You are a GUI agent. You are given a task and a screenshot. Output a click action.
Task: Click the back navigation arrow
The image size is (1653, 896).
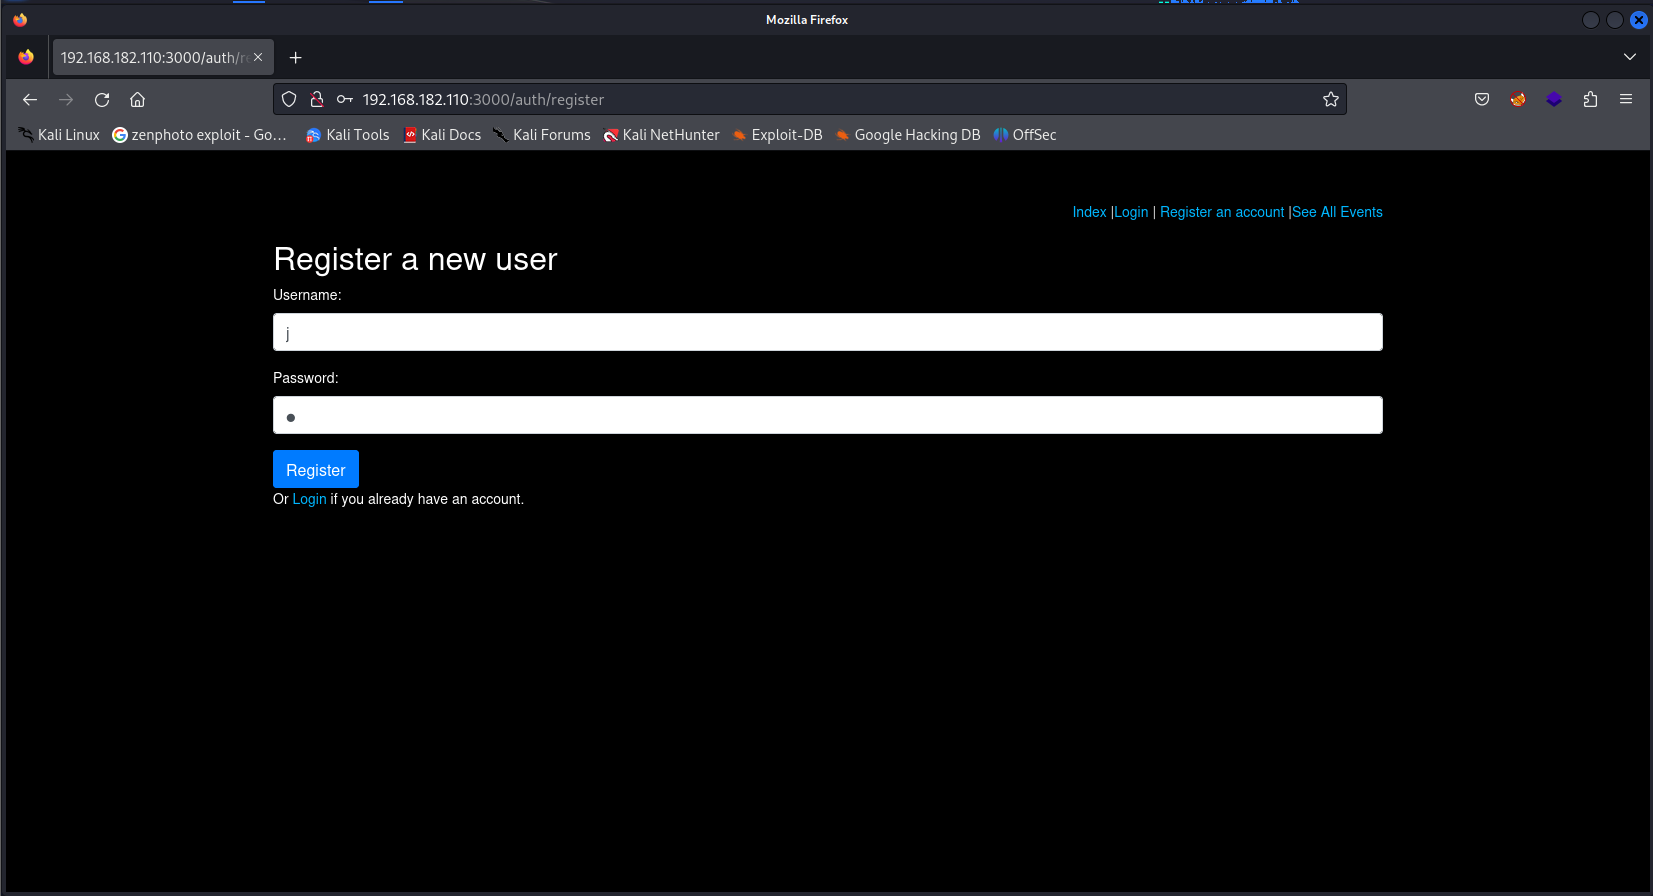[30, 100]
